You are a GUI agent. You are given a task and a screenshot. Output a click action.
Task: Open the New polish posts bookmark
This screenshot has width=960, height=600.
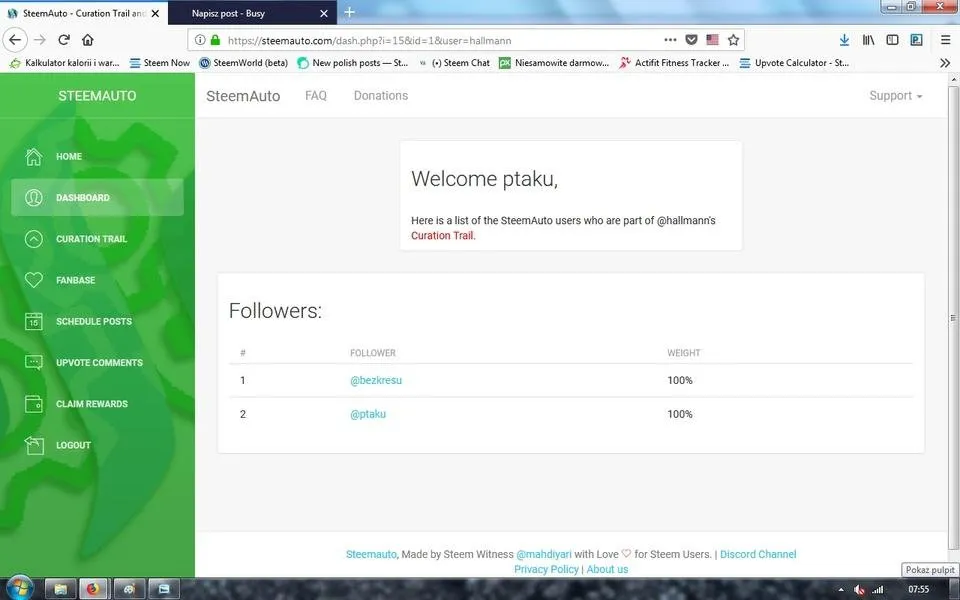click(x=353, y=62)
